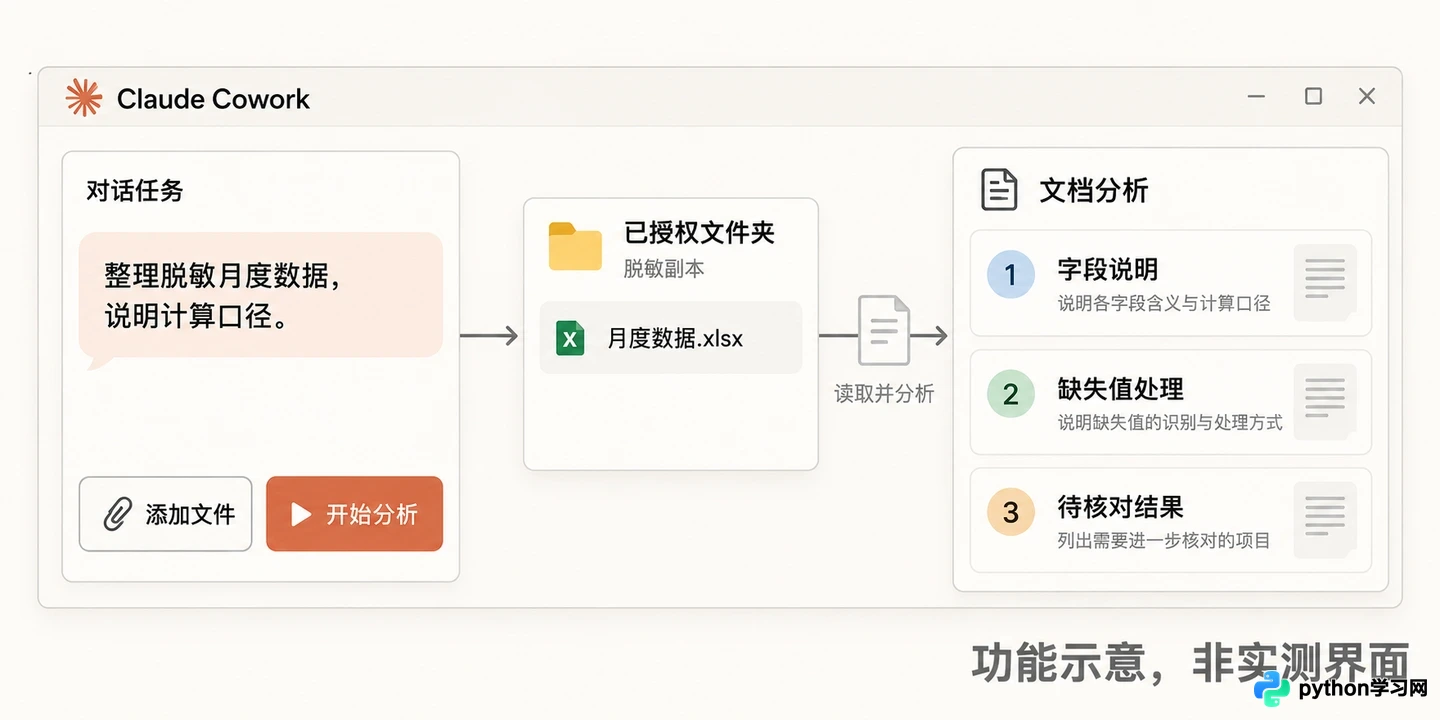Close the Claude Cowork window

point(1367,96)
